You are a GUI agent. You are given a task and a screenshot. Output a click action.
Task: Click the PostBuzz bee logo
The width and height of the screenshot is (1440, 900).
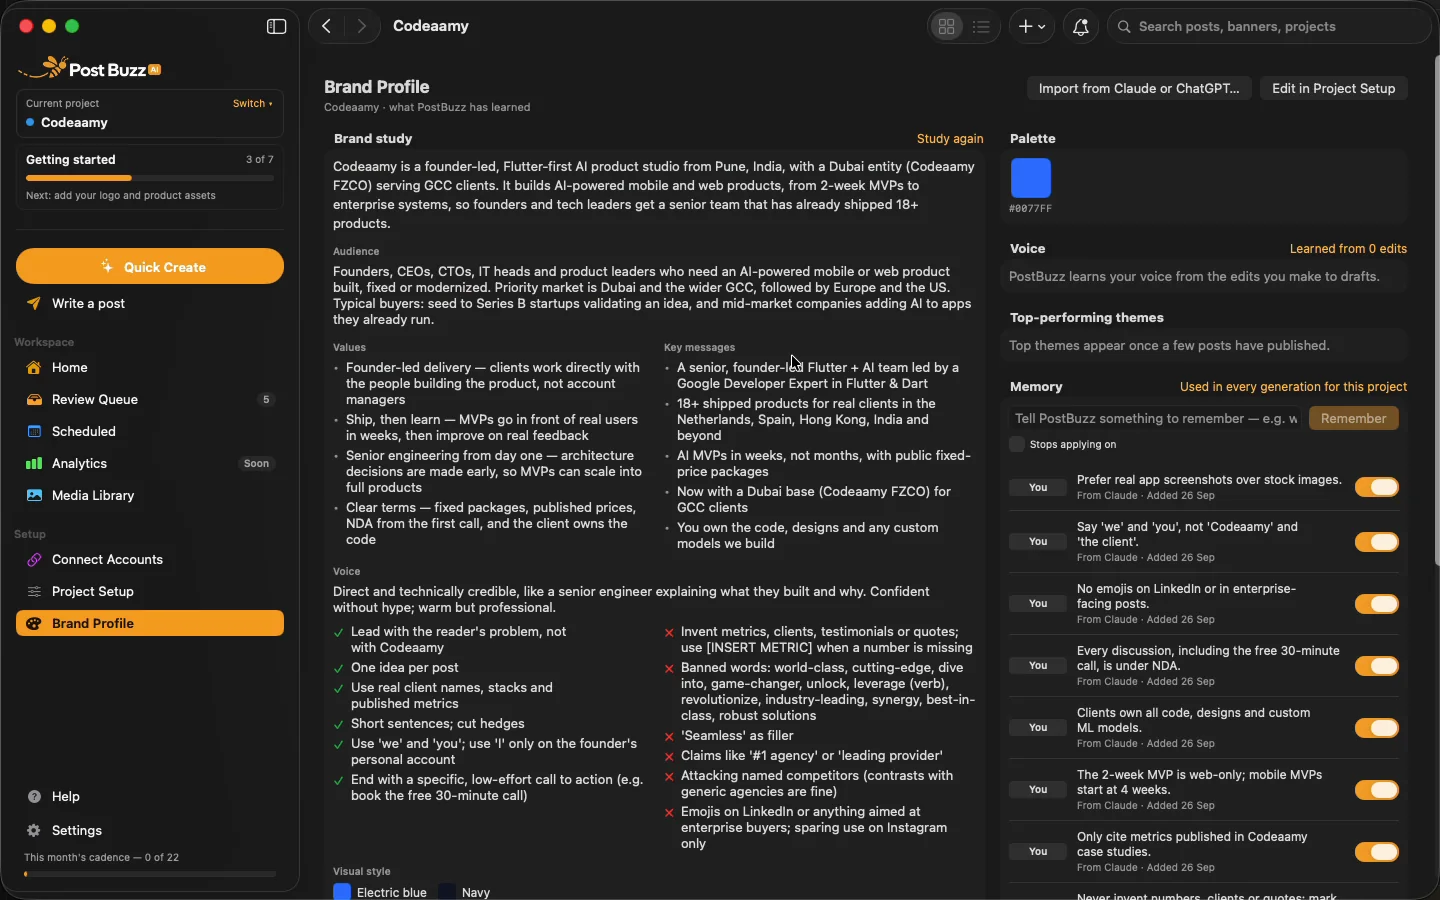click(x=90, y=68)
